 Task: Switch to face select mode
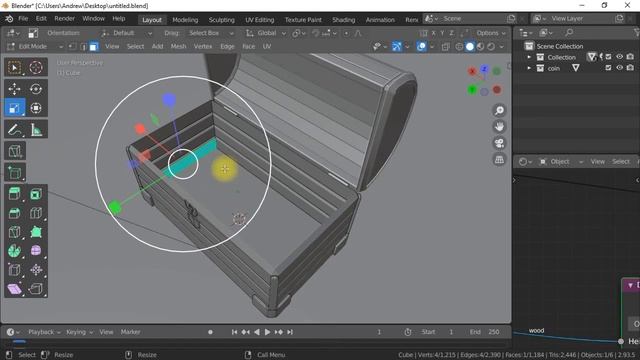(93, 47)
